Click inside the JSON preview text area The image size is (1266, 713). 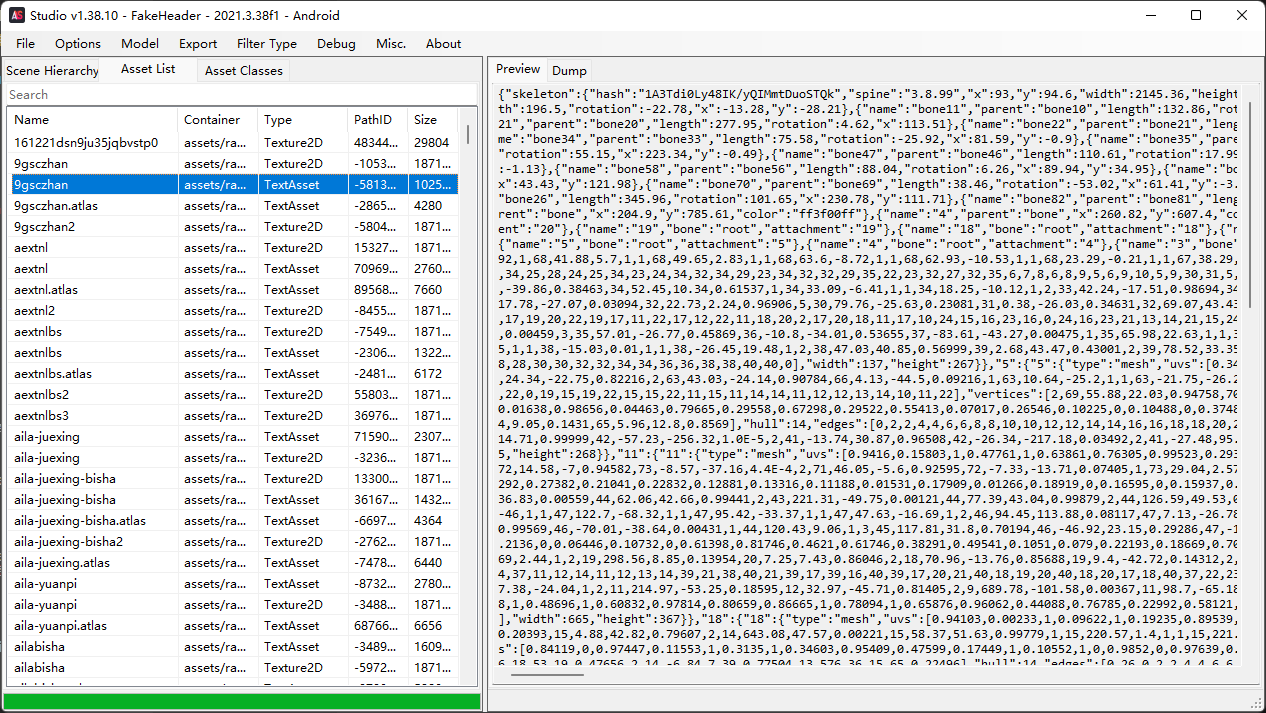(867, 374)
